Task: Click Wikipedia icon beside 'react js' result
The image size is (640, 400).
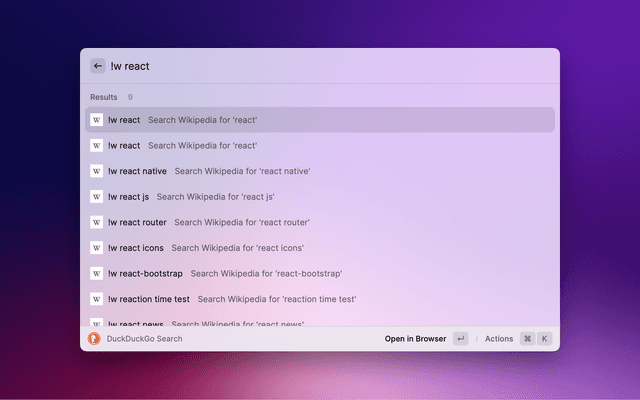Action: tap(97, 197)
